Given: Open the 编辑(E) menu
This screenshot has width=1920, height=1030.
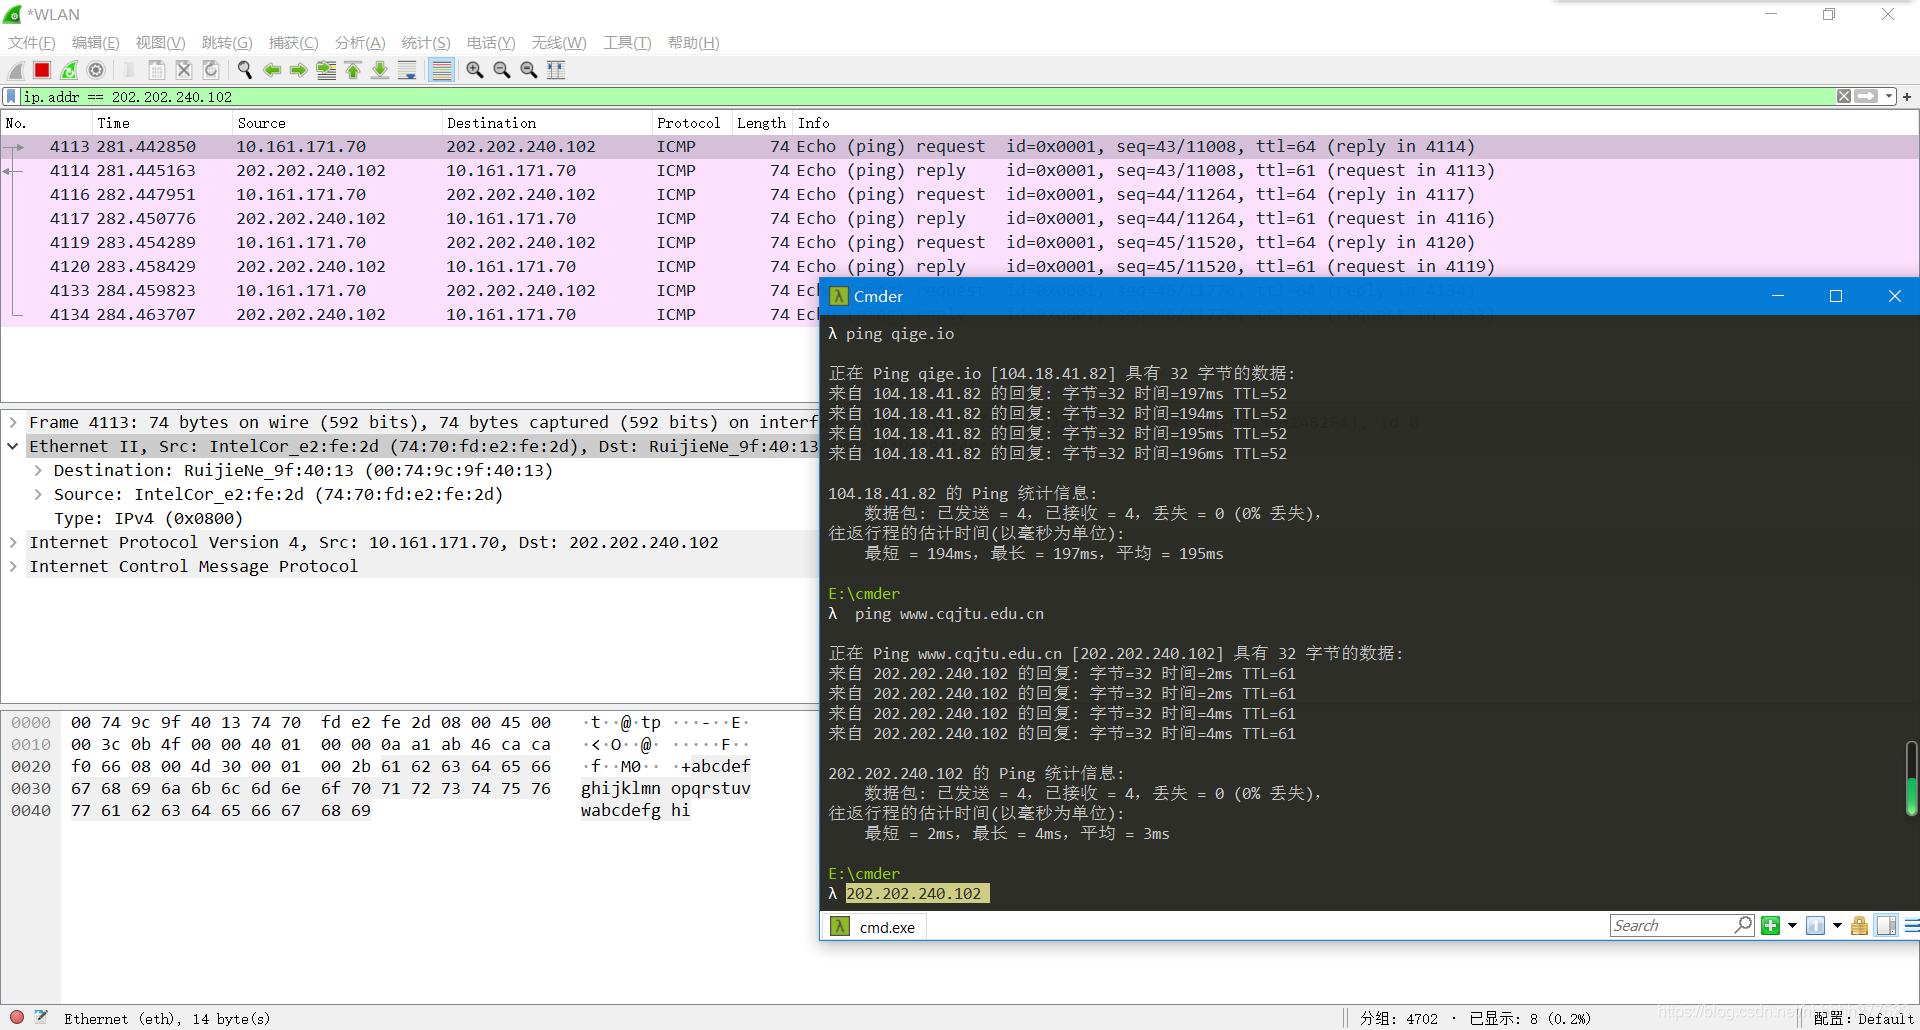Looking at the screenshot, I should tap(96, 43).
